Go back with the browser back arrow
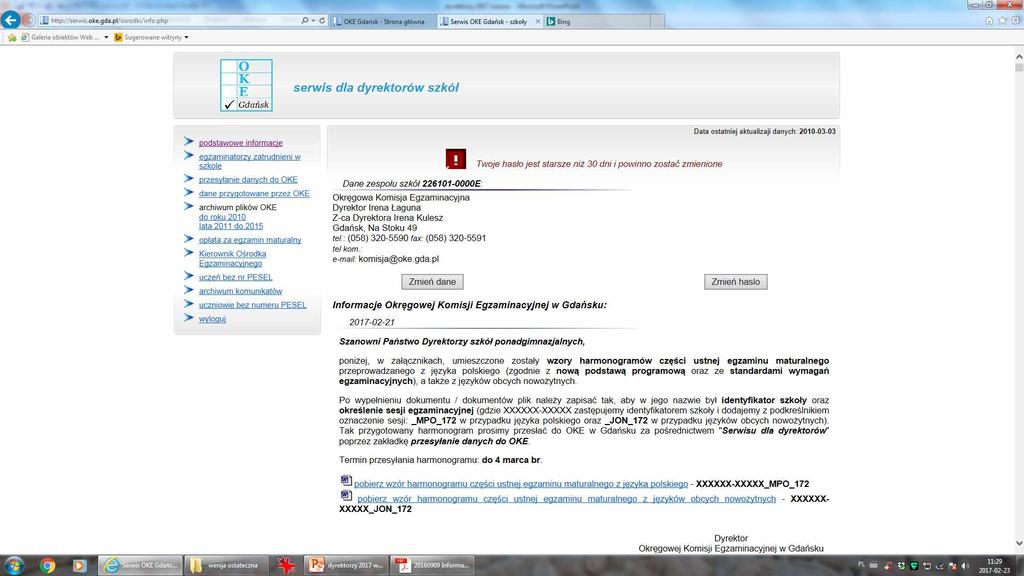This screenshot has height=576, width=1024. point(10,20)
